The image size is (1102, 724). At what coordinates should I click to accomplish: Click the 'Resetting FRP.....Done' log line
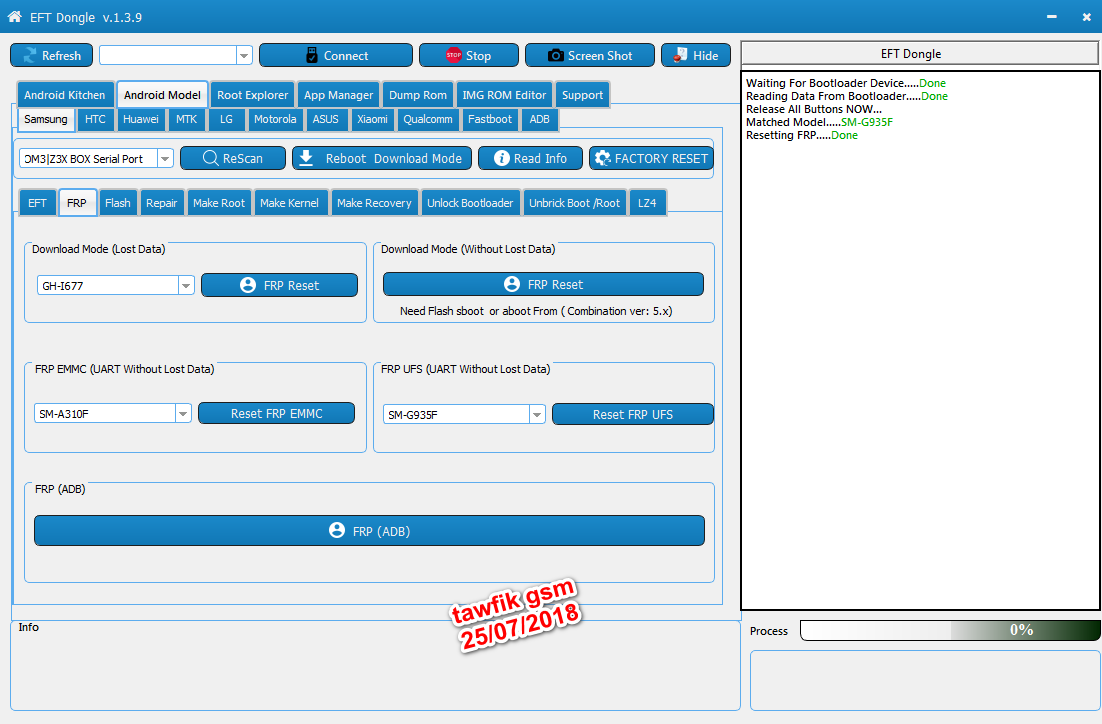[802, 135]
